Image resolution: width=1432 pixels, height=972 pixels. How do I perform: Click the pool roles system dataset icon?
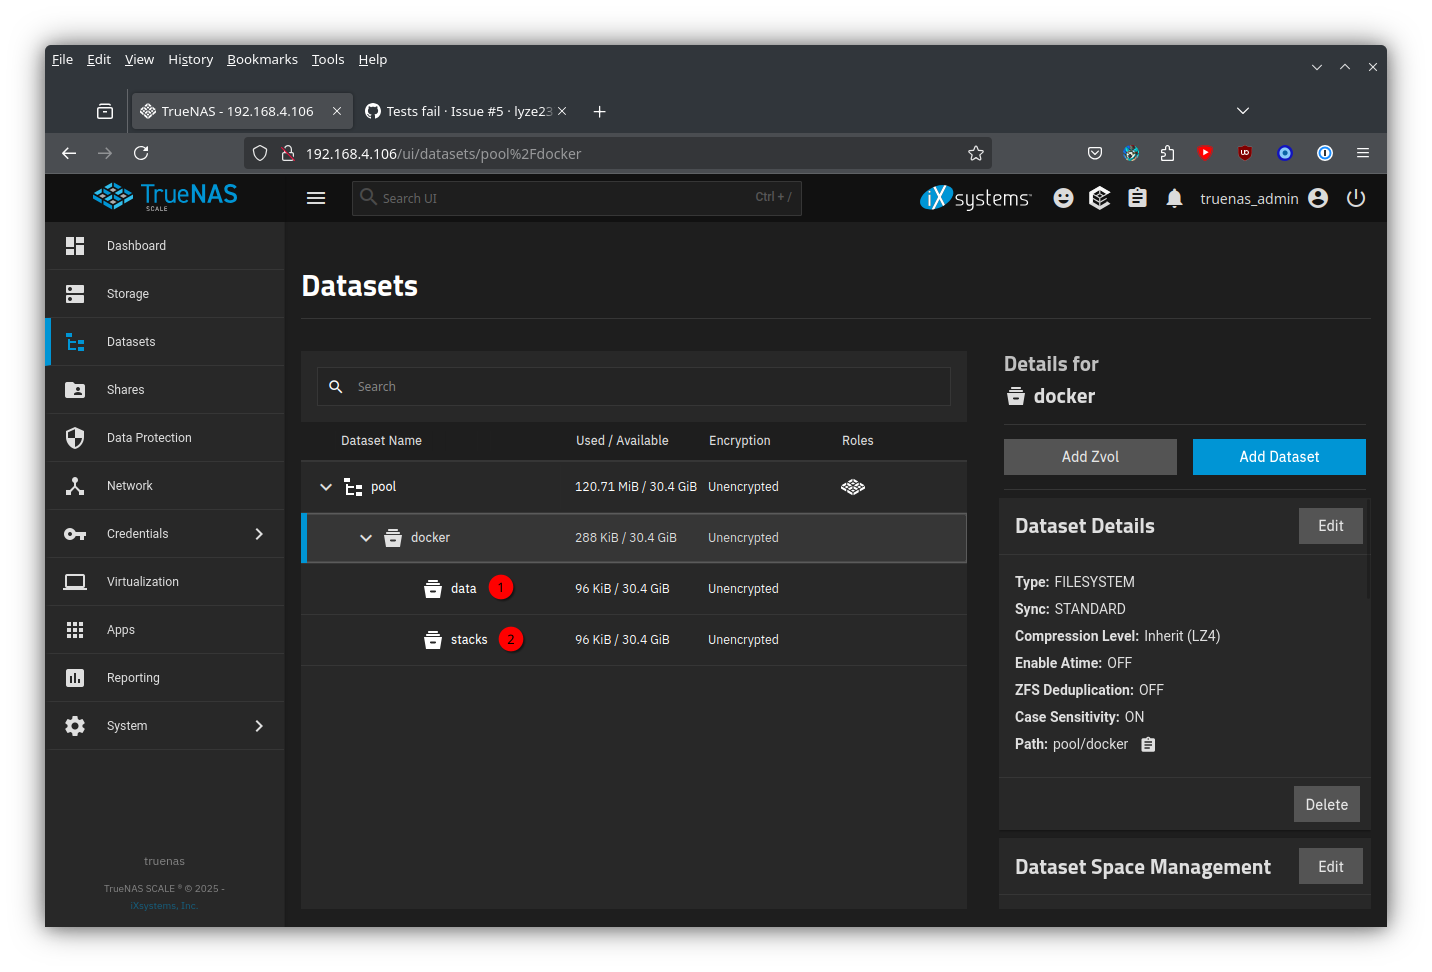point(853,487)
